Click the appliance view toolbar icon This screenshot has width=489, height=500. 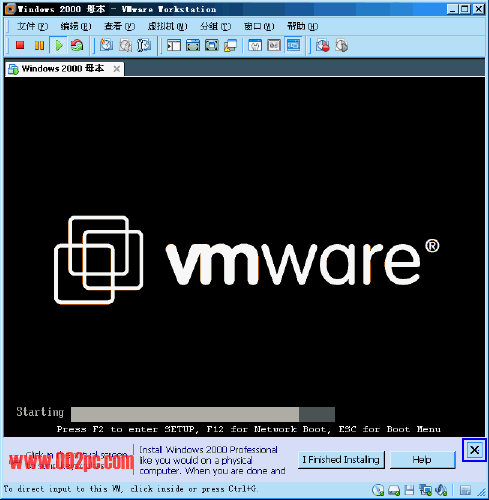tap(274, 45)
